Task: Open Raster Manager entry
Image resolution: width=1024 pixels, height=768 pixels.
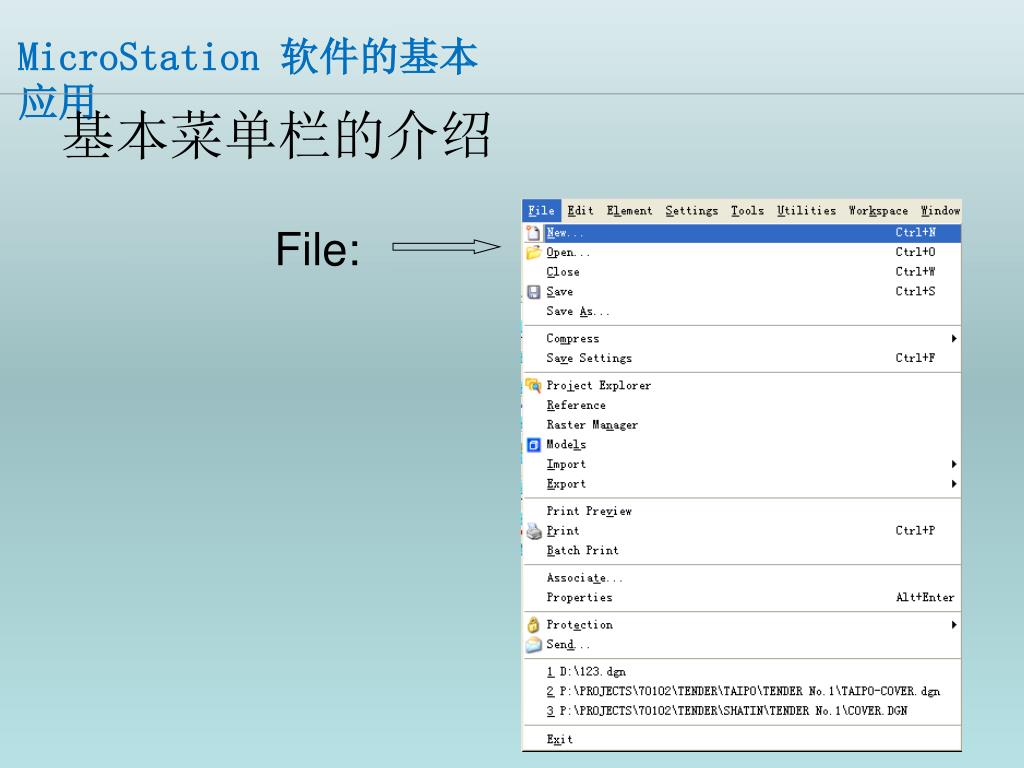Action: pyautogui.click(x=742, y=424)
